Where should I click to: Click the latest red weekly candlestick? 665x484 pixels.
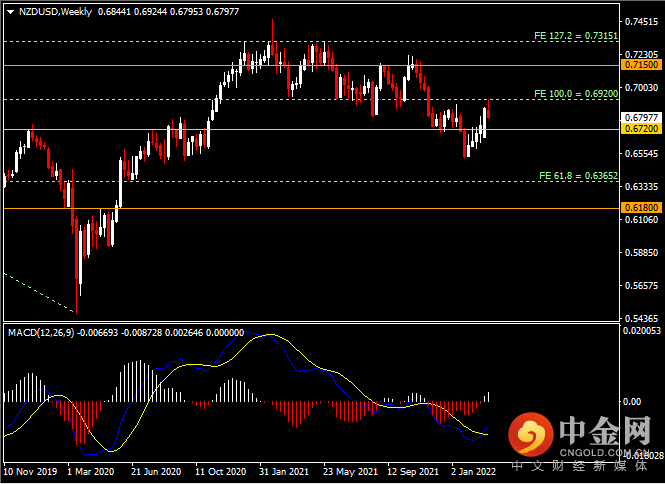point(489,109)
